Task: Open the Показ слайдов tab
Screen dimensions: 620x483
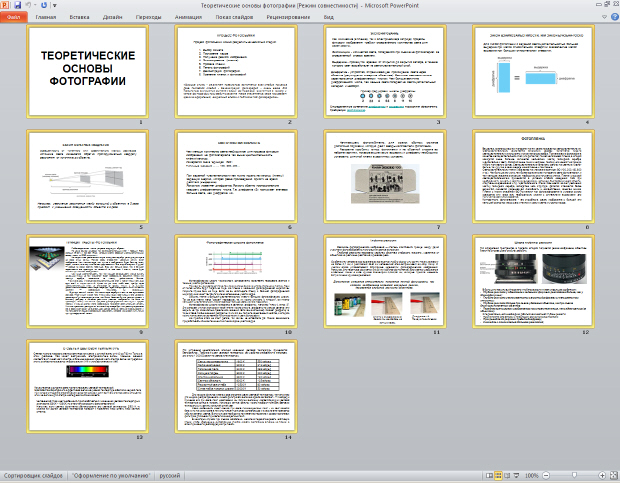Action: point(234,18)
